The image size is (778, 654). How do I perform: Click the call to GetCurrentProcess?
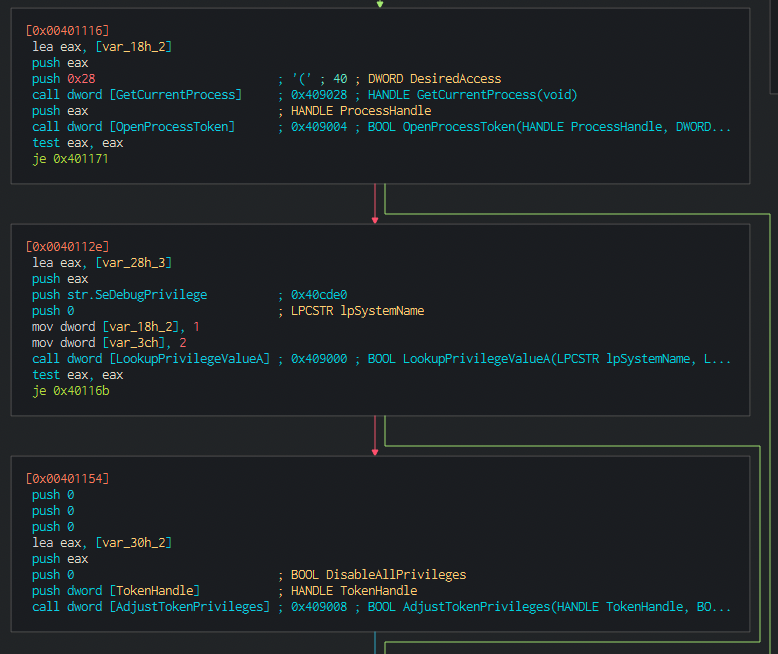137,95
